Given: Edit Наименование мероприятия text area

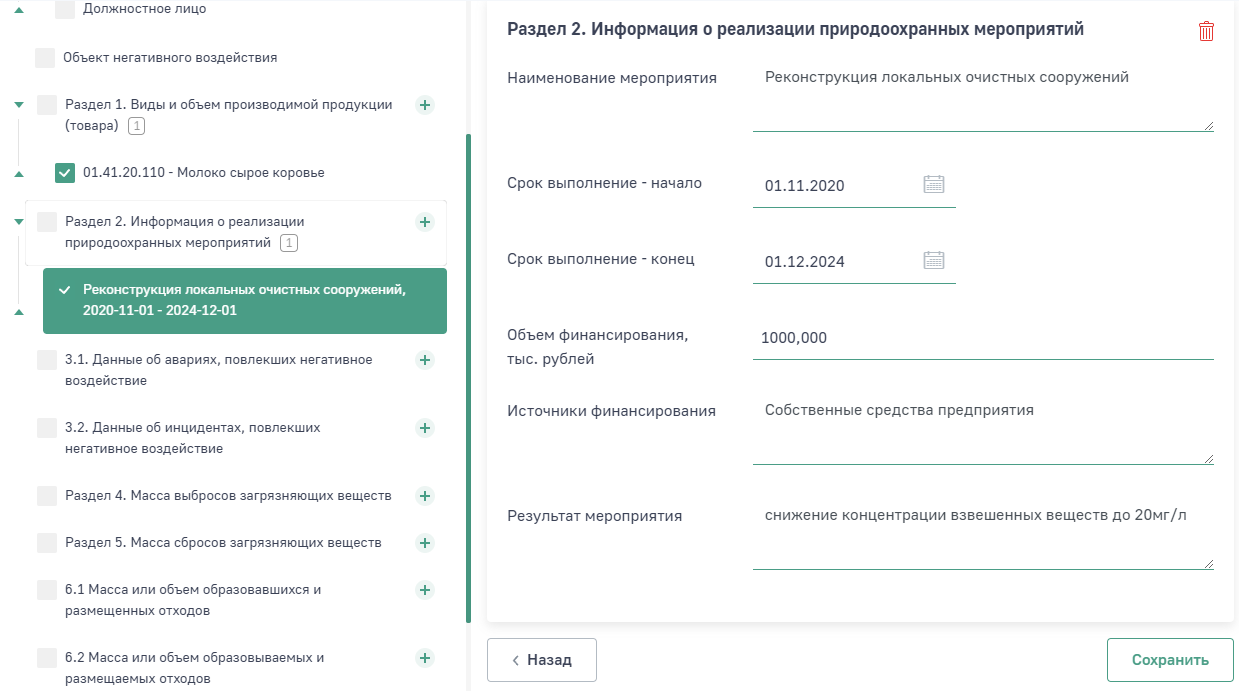Looking at the screenshot, I should coord(983,97).
